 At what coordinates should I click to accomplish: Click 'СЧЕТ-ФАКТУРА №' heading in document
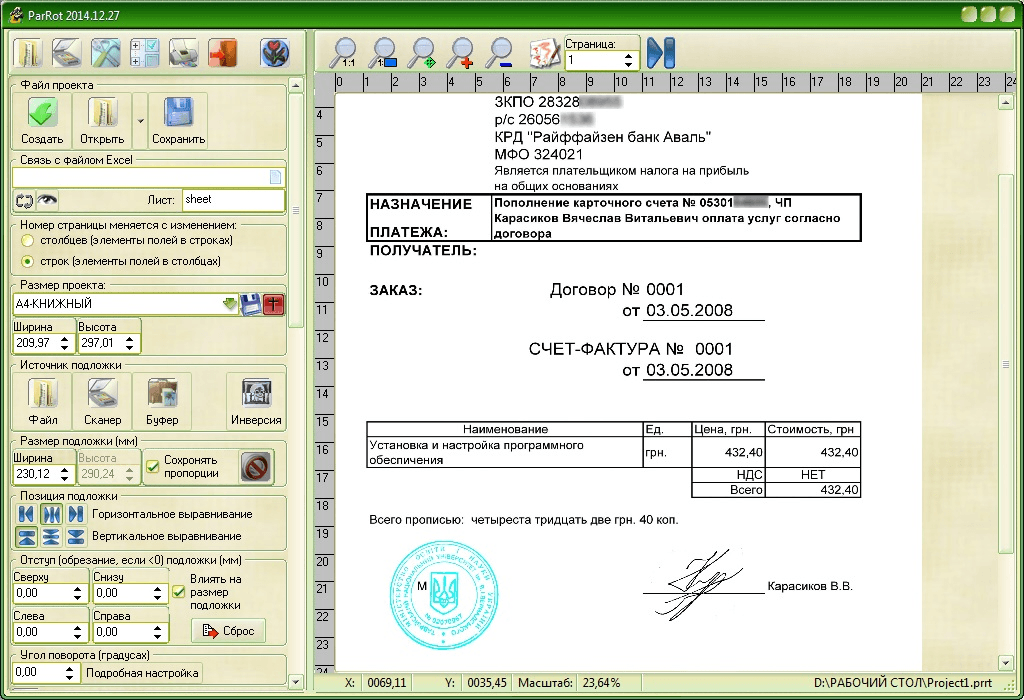point(606,349)
